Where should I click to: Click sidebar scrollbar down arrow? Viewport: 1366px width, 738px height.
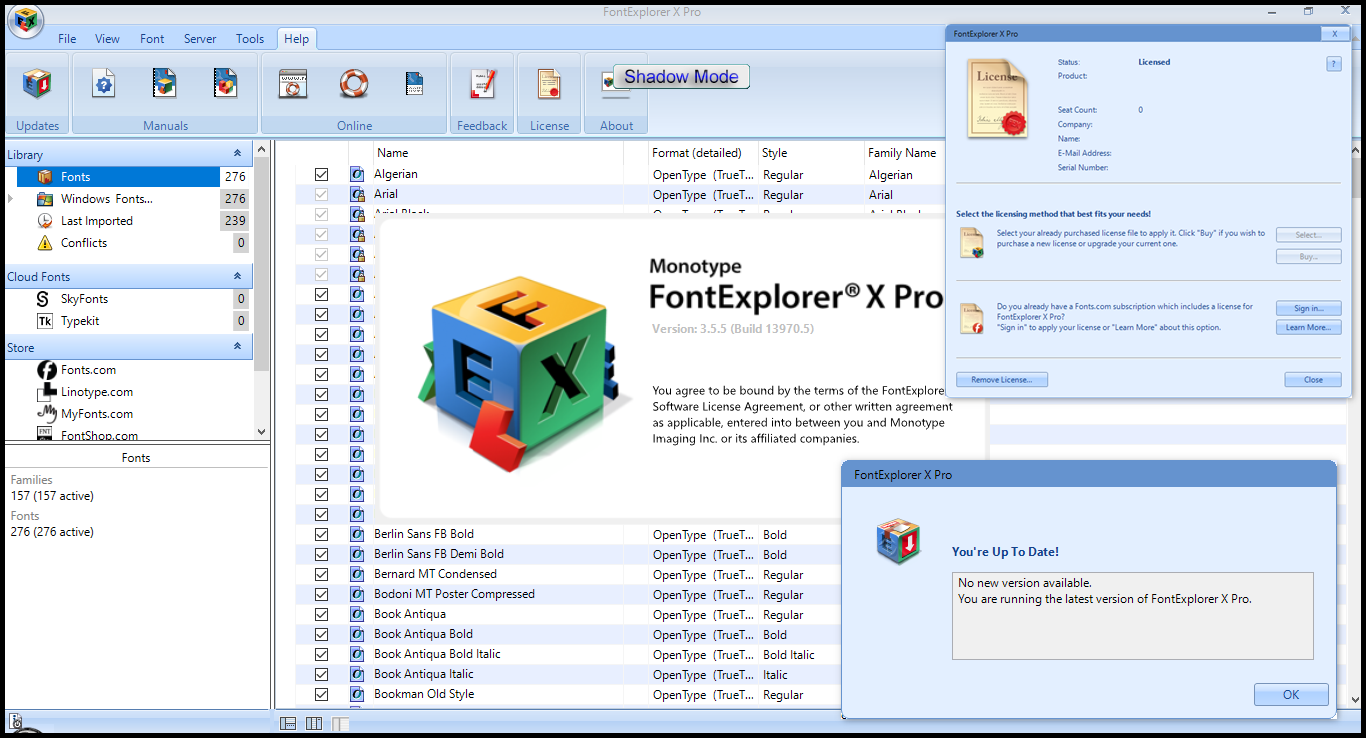(262, 432)
